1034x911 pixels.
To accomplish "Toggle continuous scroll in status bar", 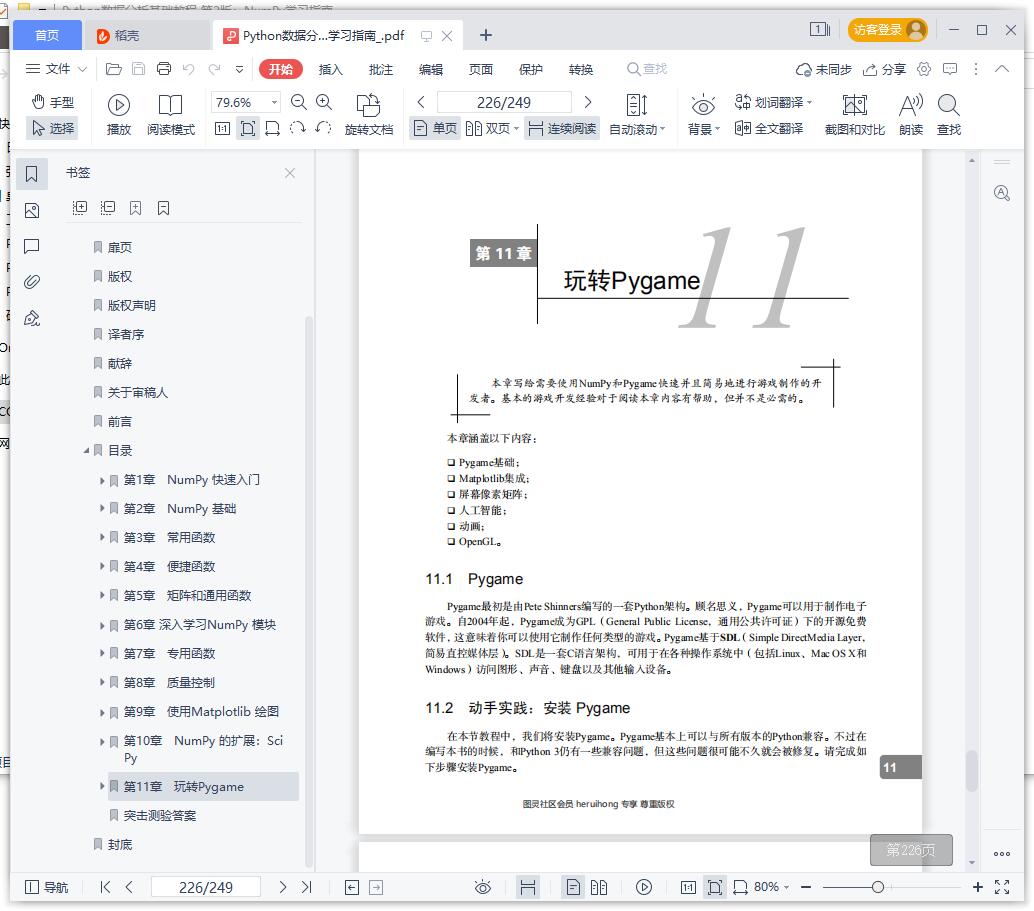I will [528, 887].
